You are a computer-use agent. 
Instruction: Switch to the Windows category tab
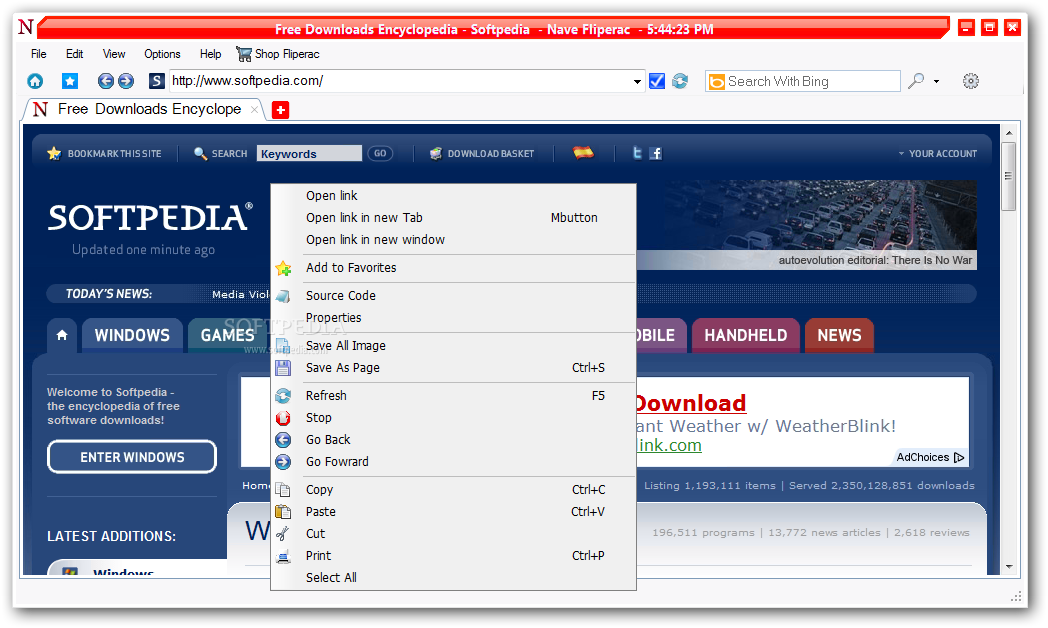(132, 335)
